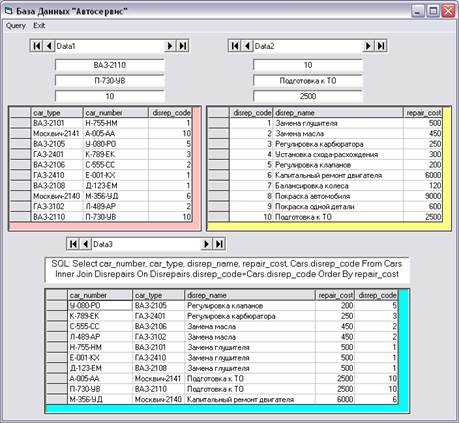Click the Data2 code field showing 10

click(308, 65)
